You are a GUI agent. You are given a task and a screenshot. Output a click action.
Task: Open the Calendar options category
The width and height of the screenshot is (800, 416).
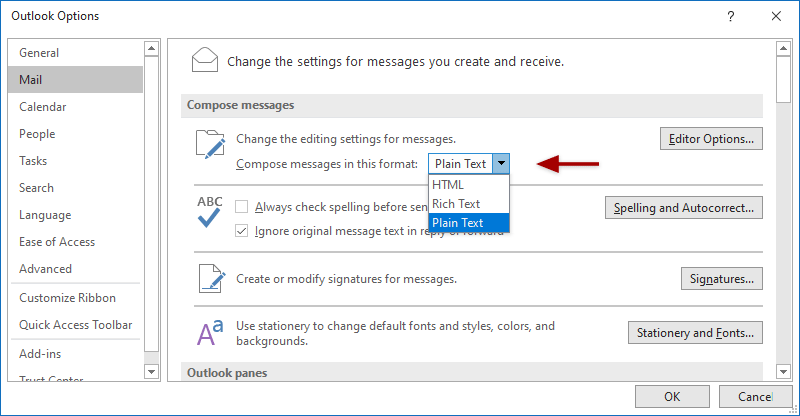pyautogui.click(x=76, y=107)
